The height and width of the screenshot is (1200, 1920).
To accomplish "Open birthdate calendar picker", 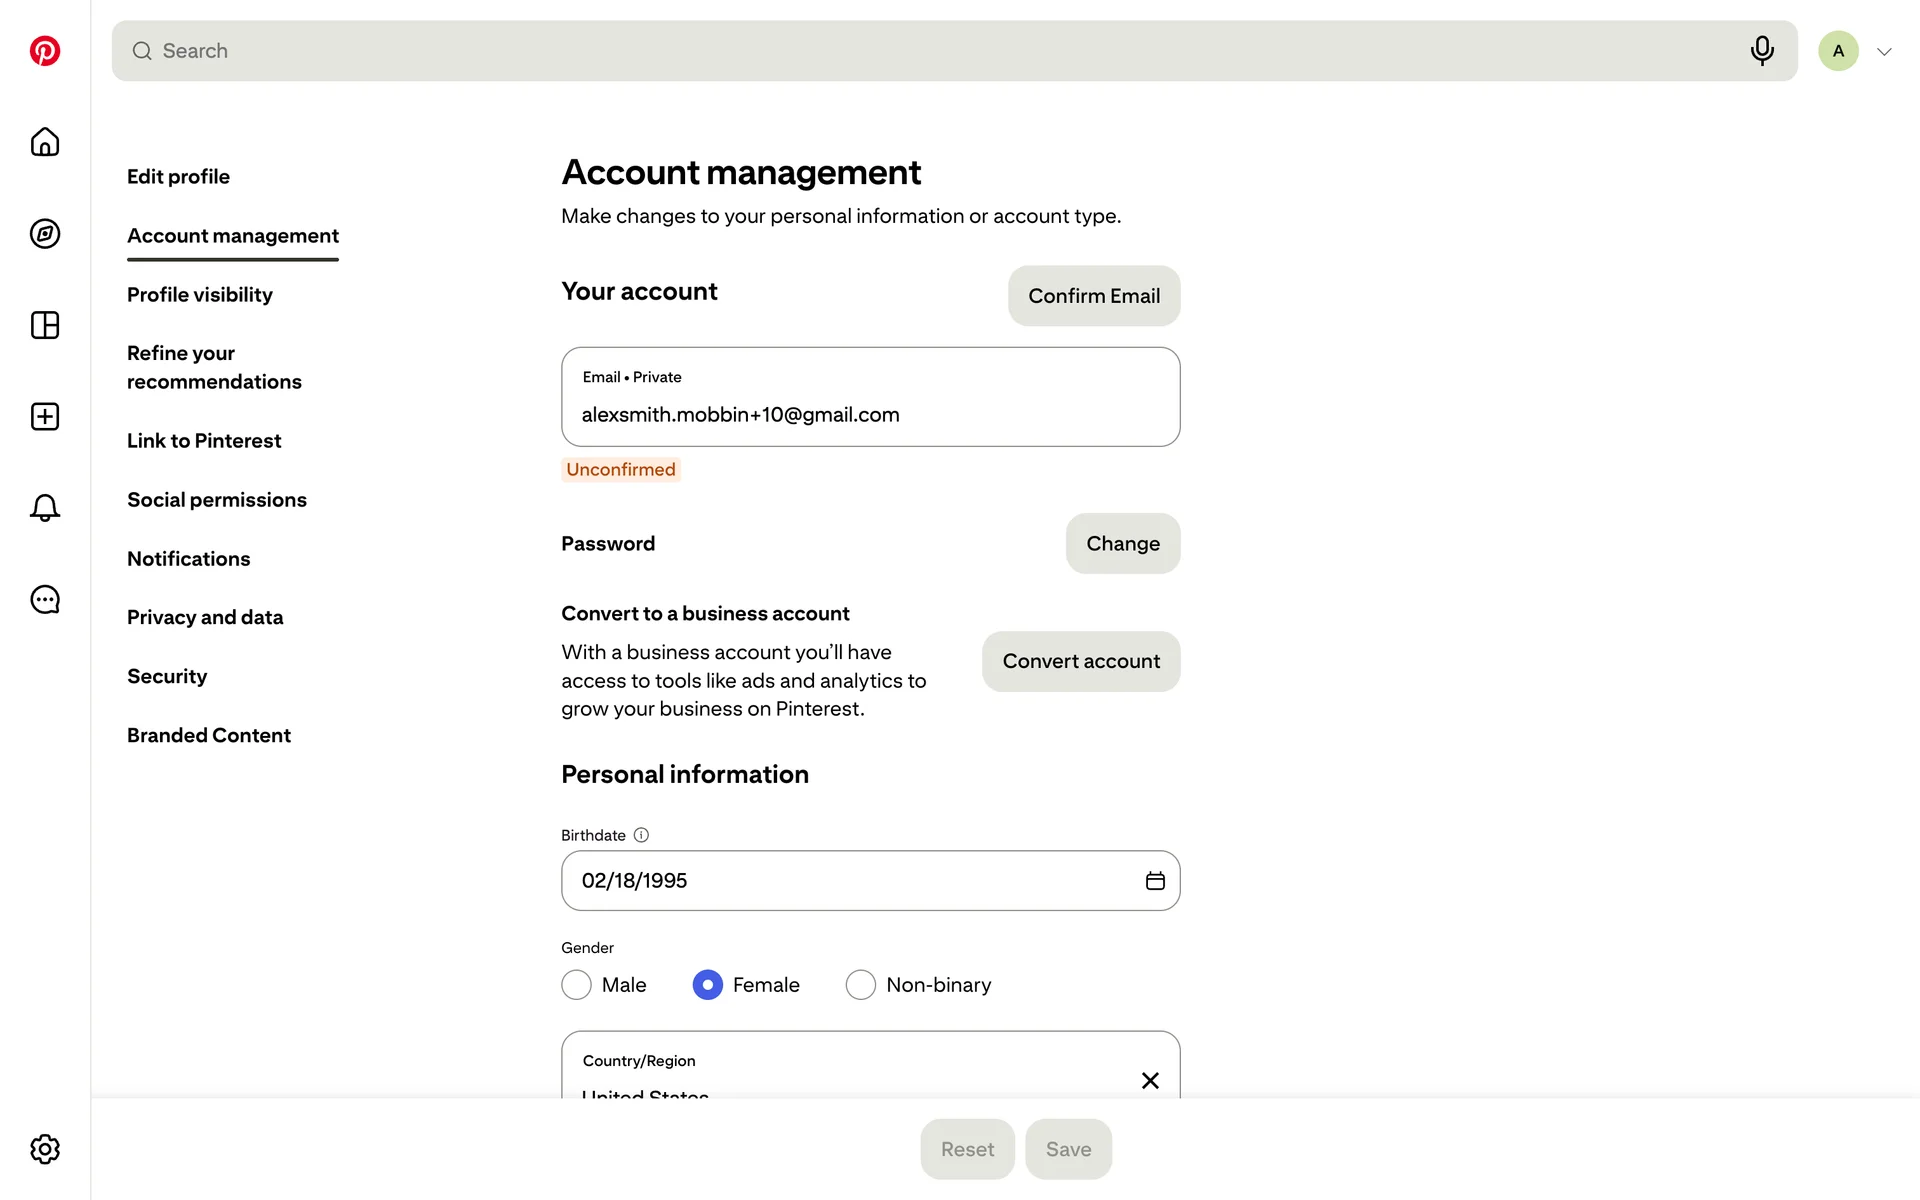I will coord(1155,881).
